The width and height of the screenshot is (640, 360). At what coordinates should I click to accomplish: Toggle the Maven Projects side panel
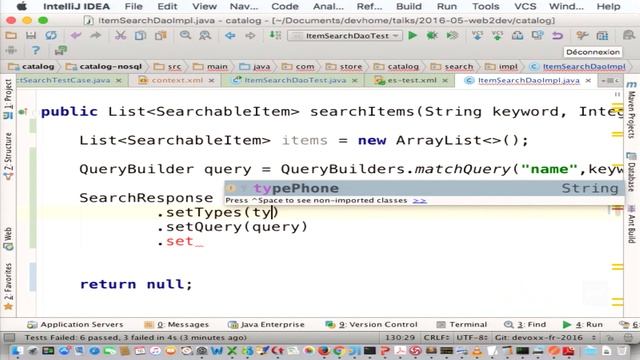[631, 110]
